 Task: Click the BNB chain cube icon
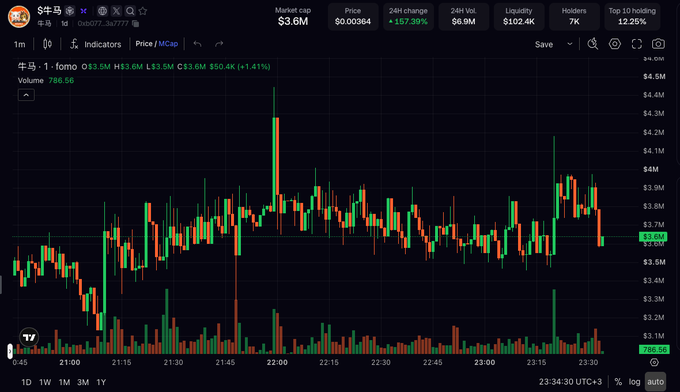(69, 11)
